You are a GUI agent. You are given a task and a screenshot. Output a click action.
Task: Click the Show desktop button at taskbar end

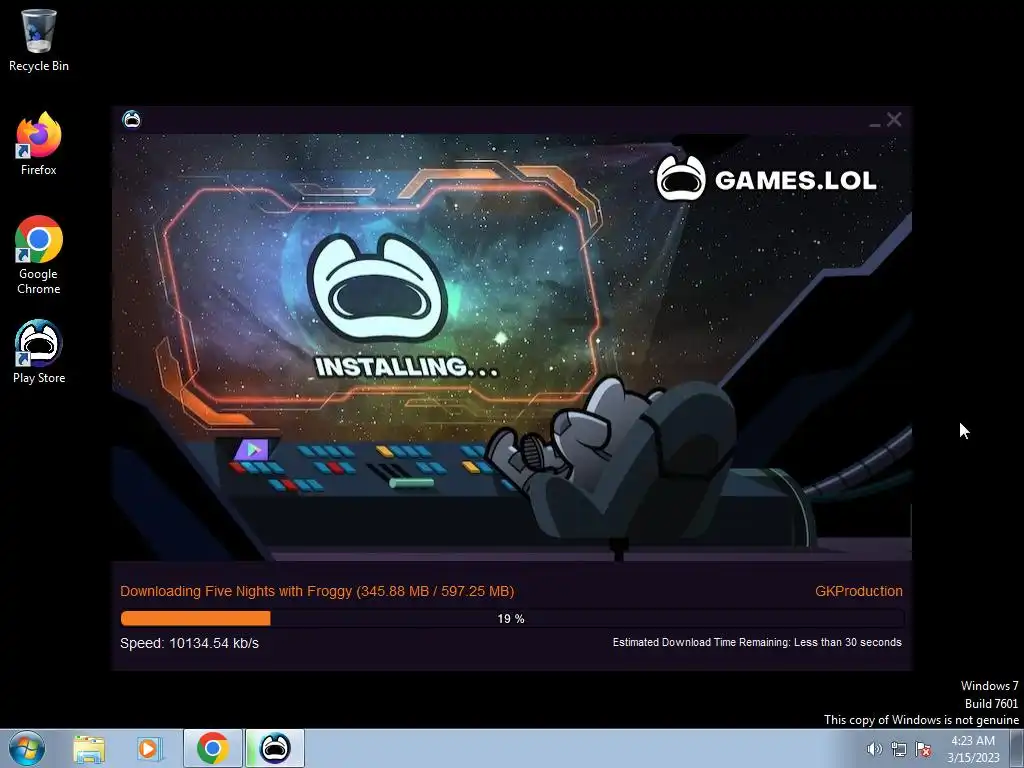1017,748
